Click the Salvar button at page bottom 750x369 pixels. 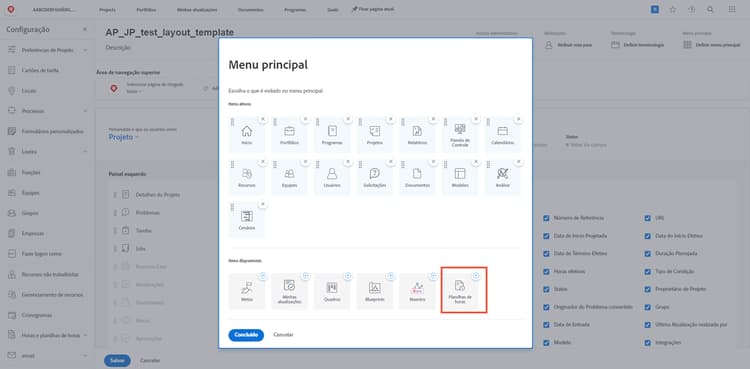[117, 360]
